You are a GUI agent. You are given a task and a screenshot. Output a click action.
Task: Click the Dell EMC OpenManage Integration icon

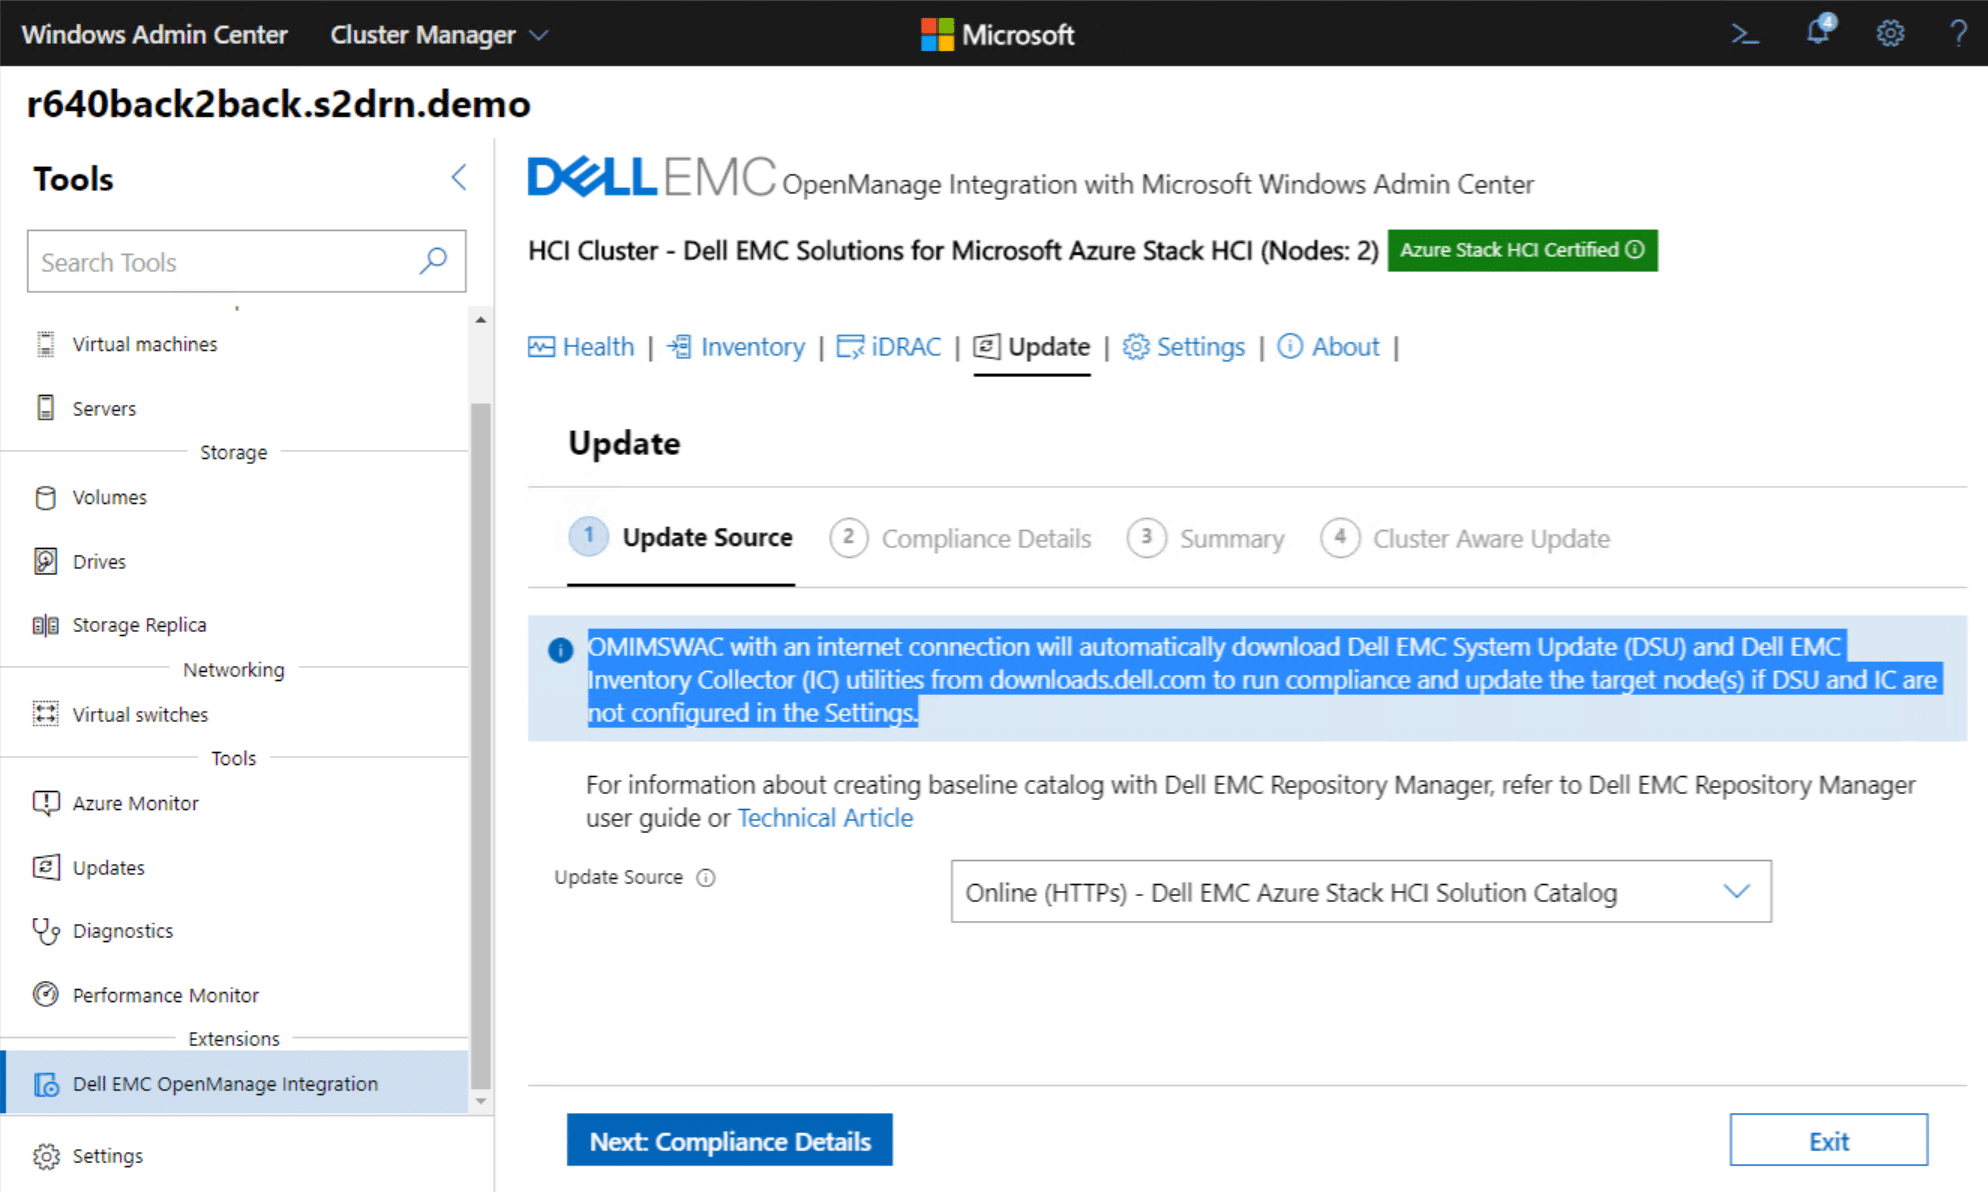point(46,1084)
